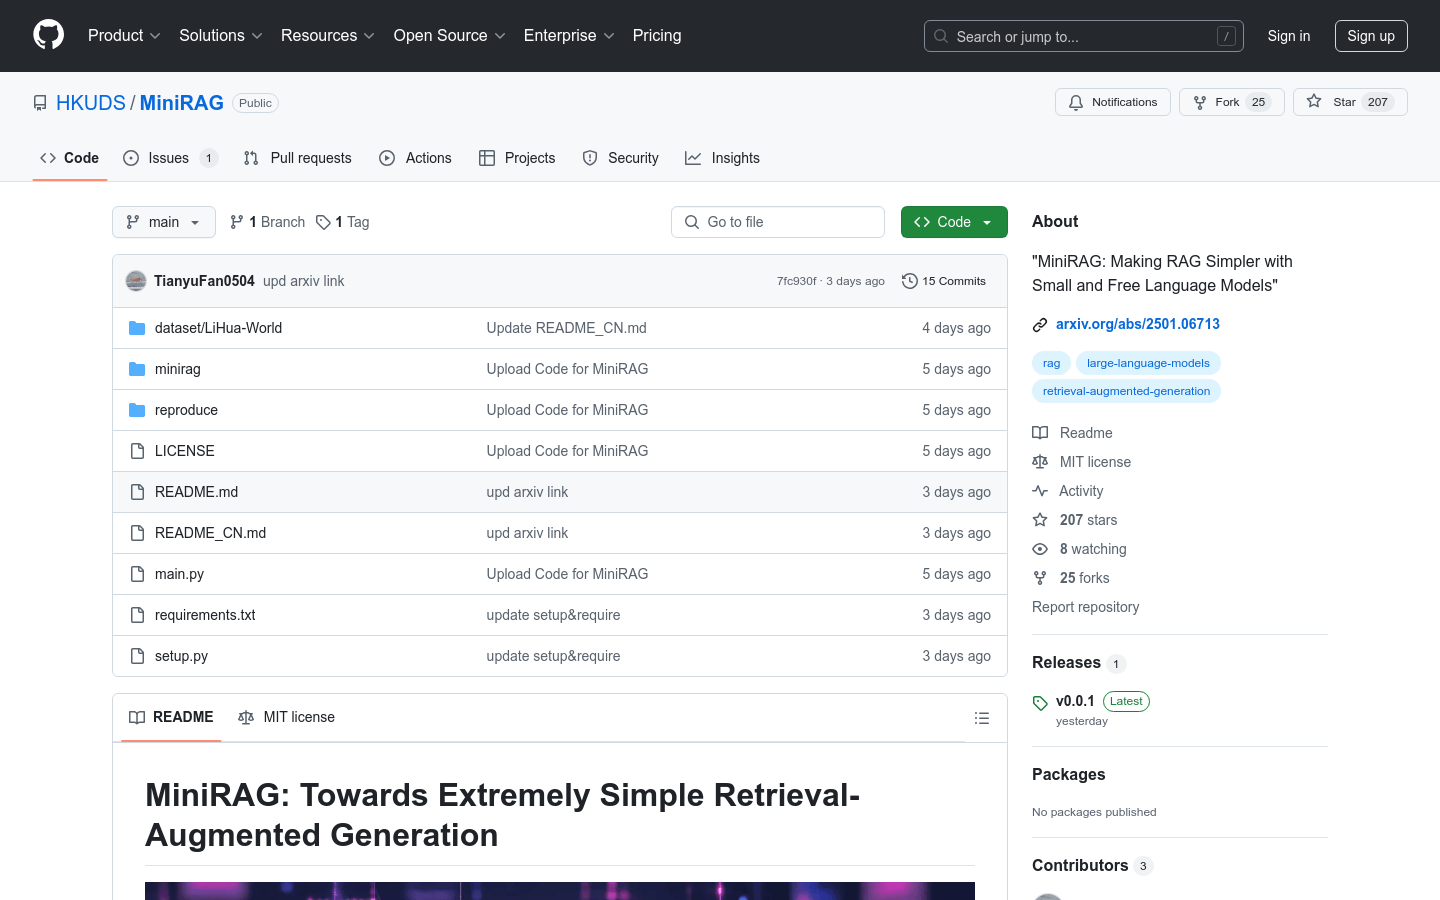Click the tag icon beside 1 Tag
Image resolution: width=1440 pixels, height=900 pixels.
323,222
